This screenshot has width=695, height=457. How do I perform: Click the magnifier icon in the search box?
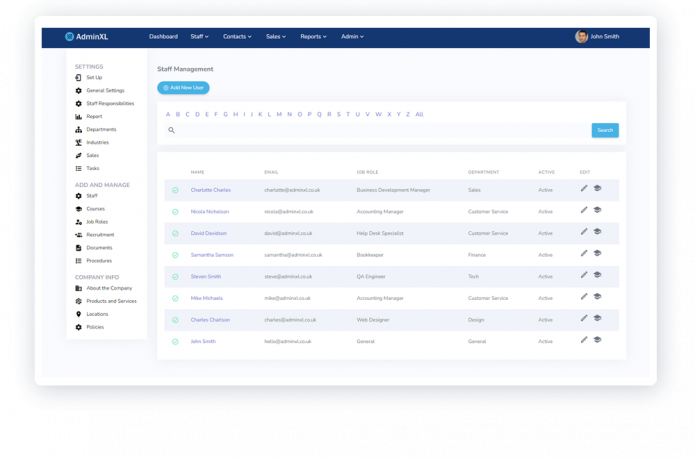click(x=172, y=130)
